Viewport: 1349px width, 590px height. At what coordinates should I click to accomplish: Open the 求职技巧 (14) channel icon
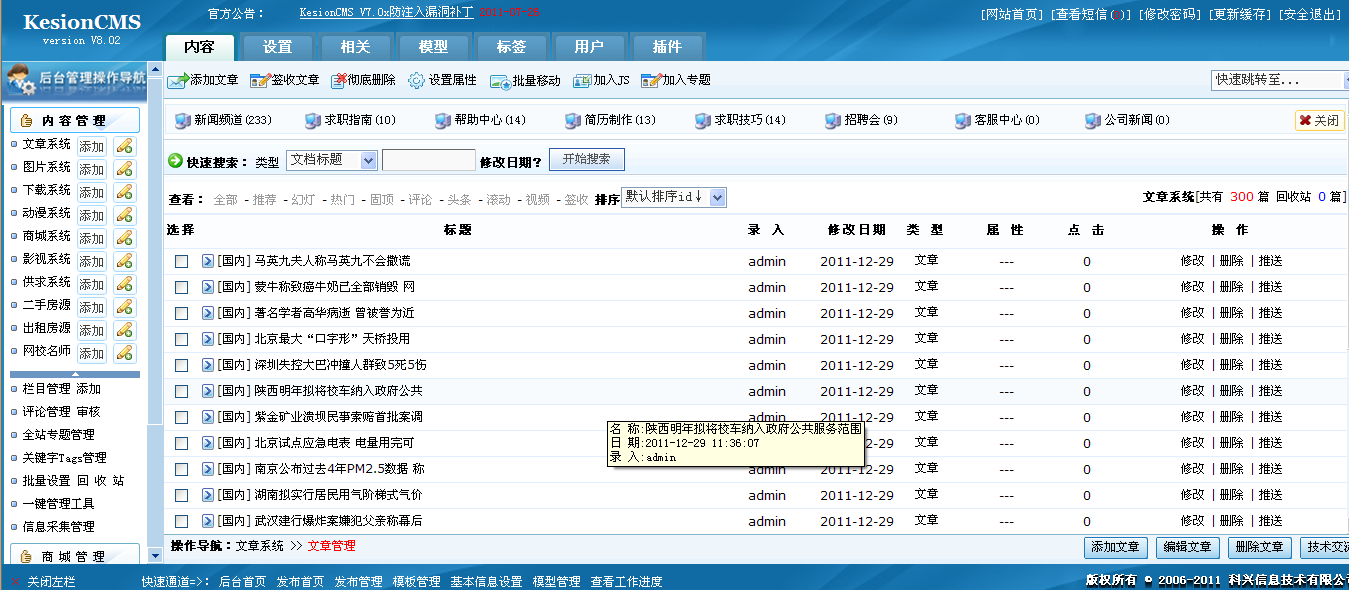[x=703, y=120]
